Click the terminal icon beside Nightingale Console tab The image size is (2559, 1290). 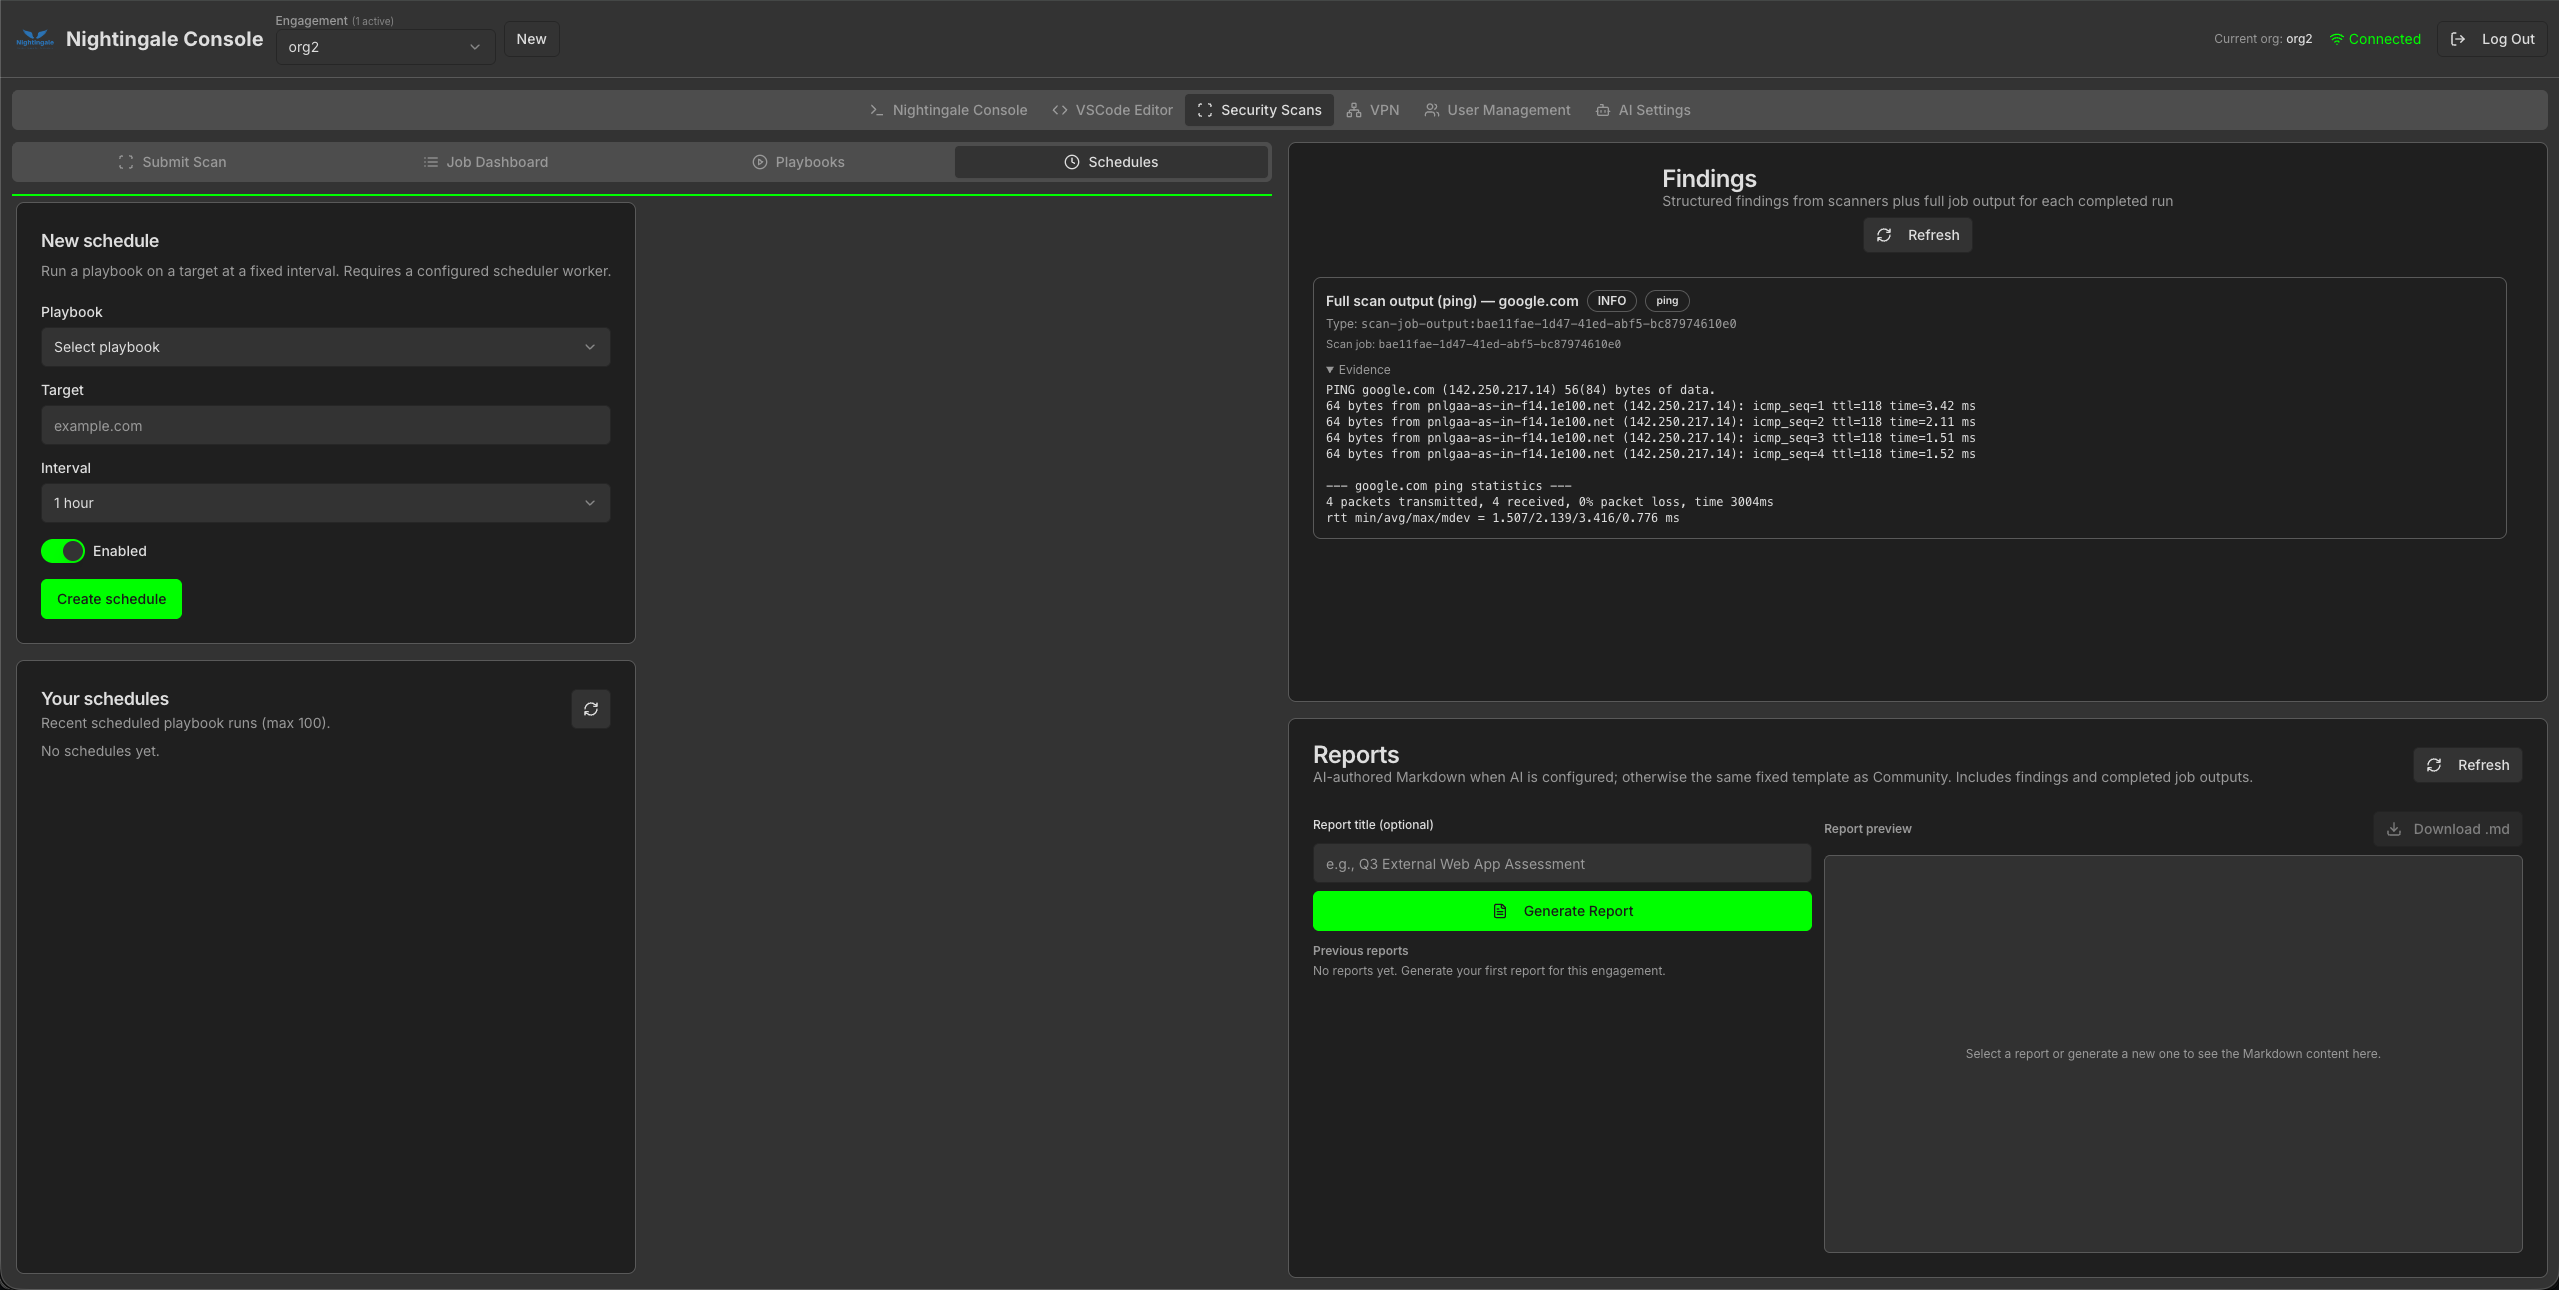click(876, 110)
